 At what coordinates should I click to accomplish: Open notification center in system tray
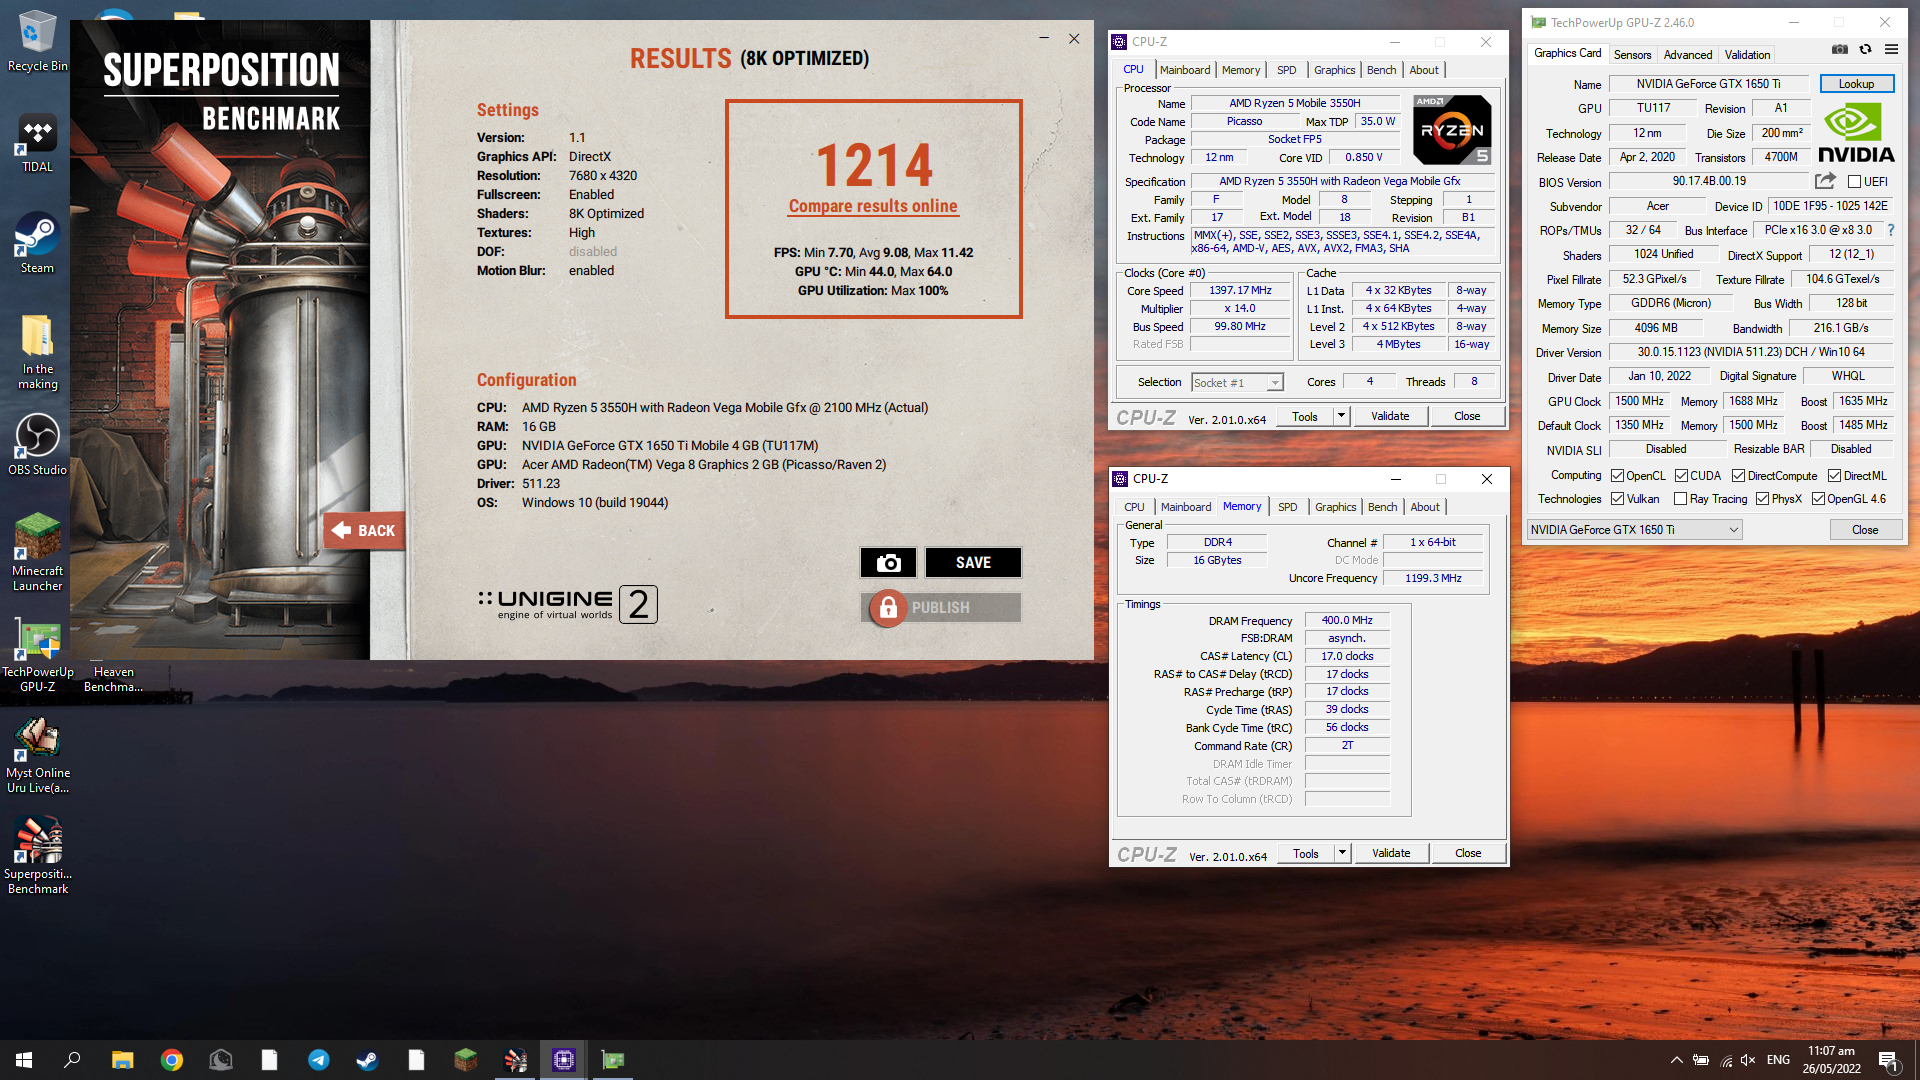point(1888,1060)
